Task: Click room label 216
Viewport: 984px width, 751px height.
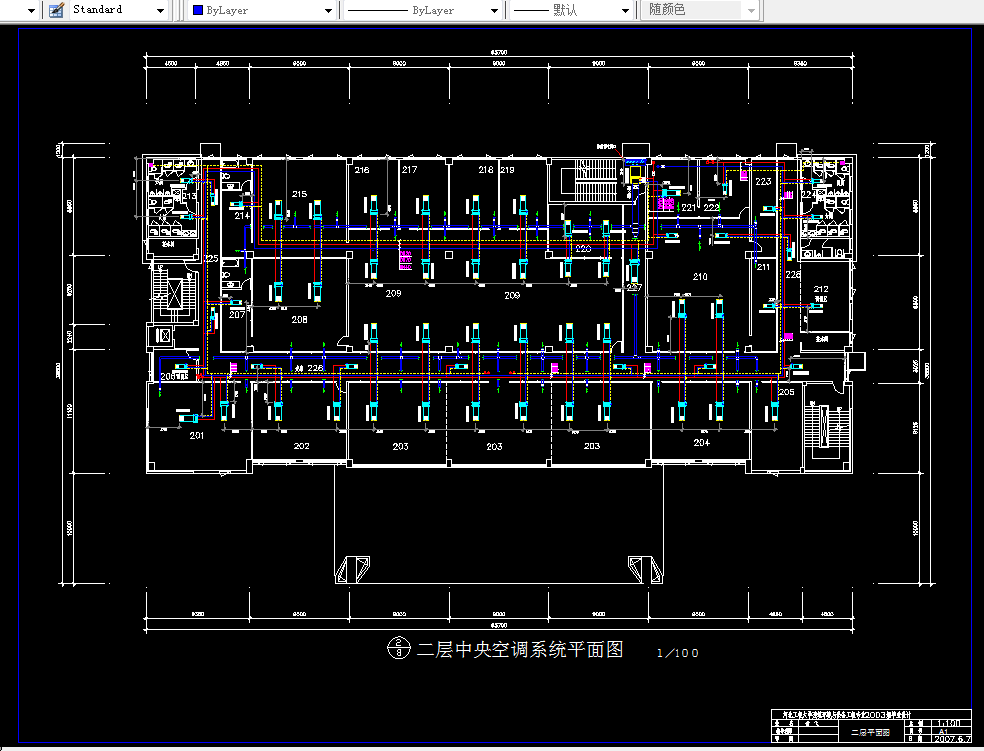Action: coord(362,170)
